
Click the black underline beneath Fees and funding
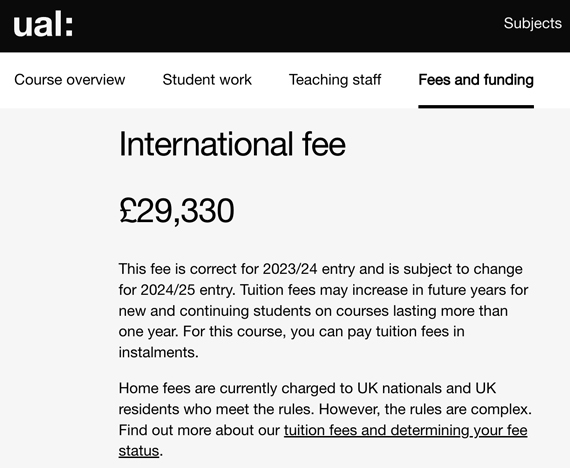(x=476, y=107)
